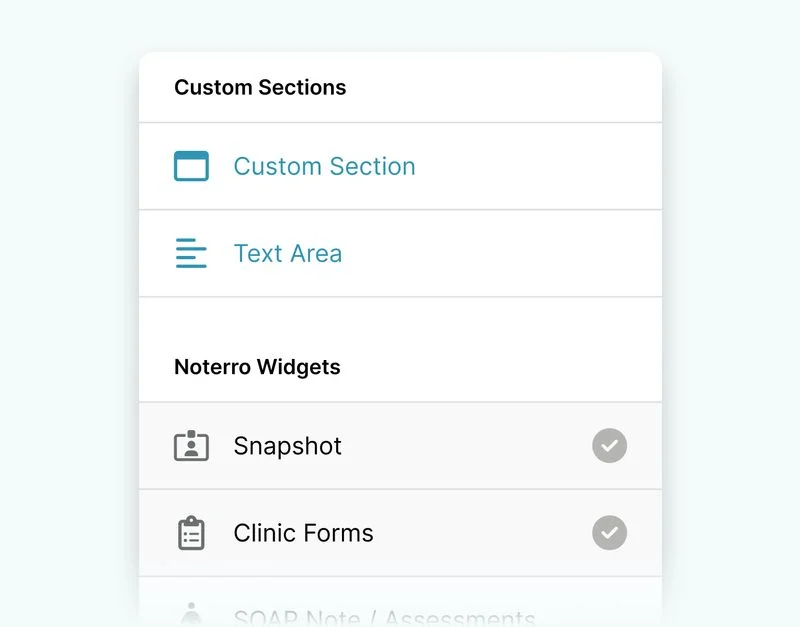The width and height of the screenshot is (800, 627).
Task: Click the Snapshot label text
Action: 287,446
